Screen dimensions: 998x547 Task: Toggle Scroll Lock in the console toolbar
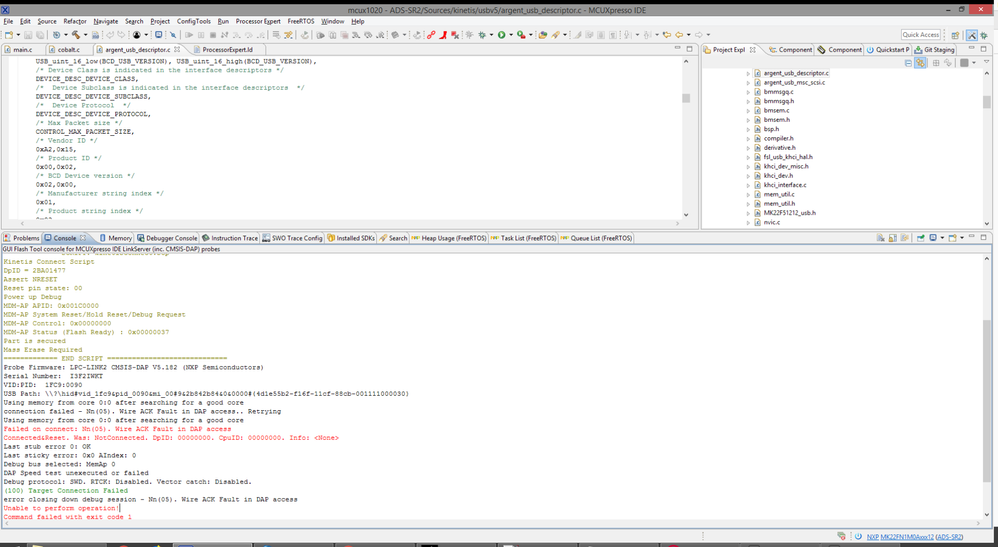tap(892, 238)
